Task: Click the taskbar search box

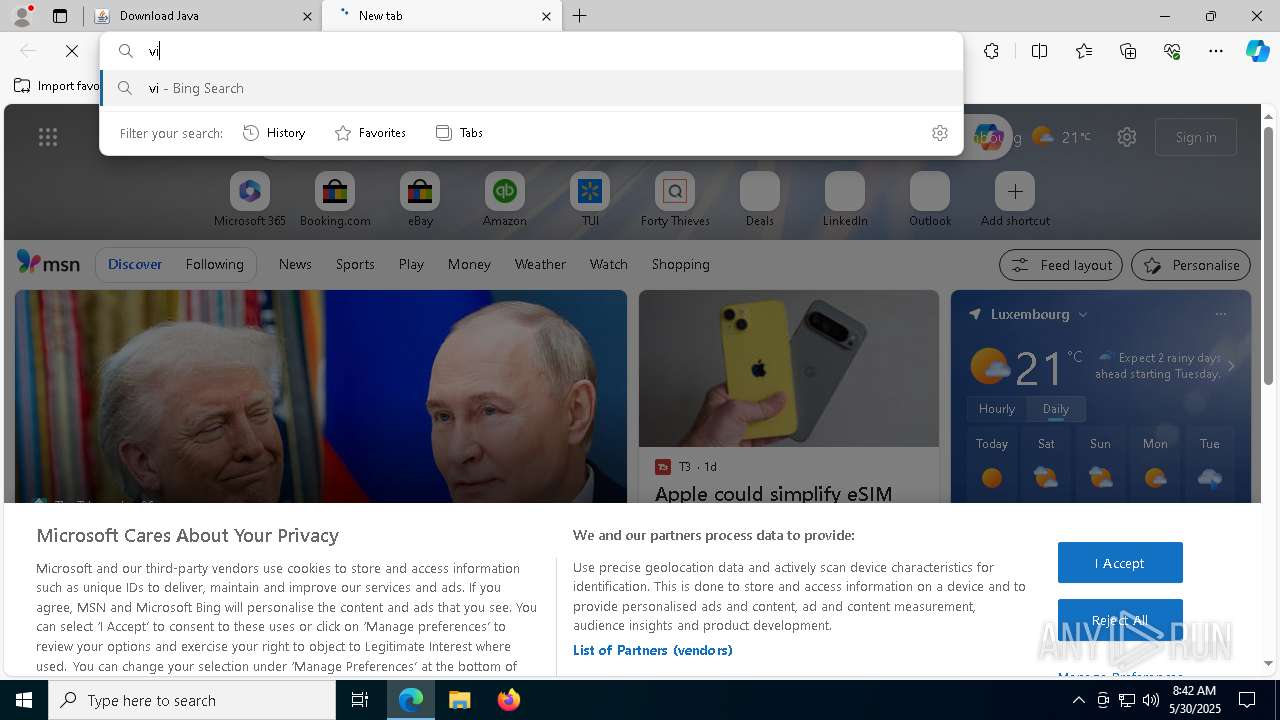Action: pyautogui.click(x=192, y=700)
